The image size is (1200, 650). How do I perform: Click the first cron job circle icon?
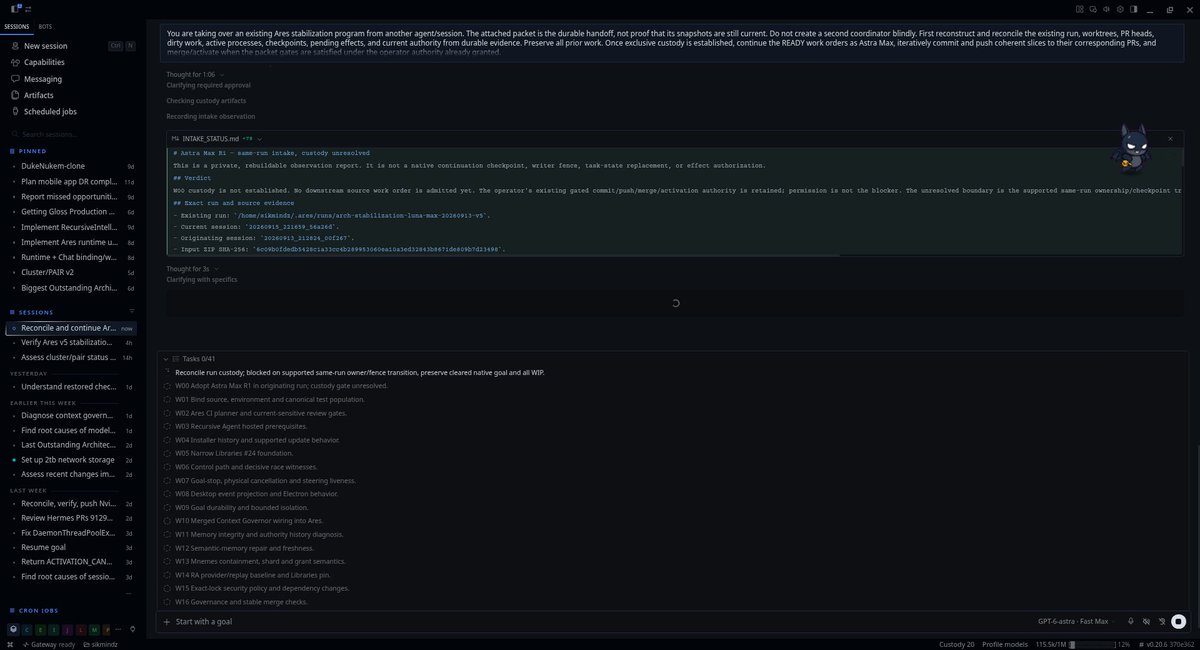coord(13,629)
